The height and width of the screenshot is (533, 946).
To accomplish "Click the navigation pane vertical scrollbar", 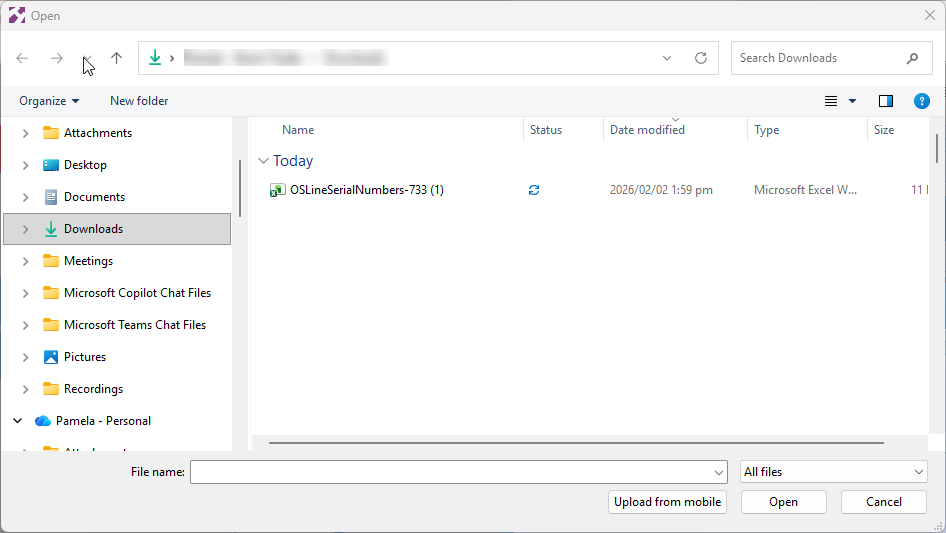I will pos(240,188).
